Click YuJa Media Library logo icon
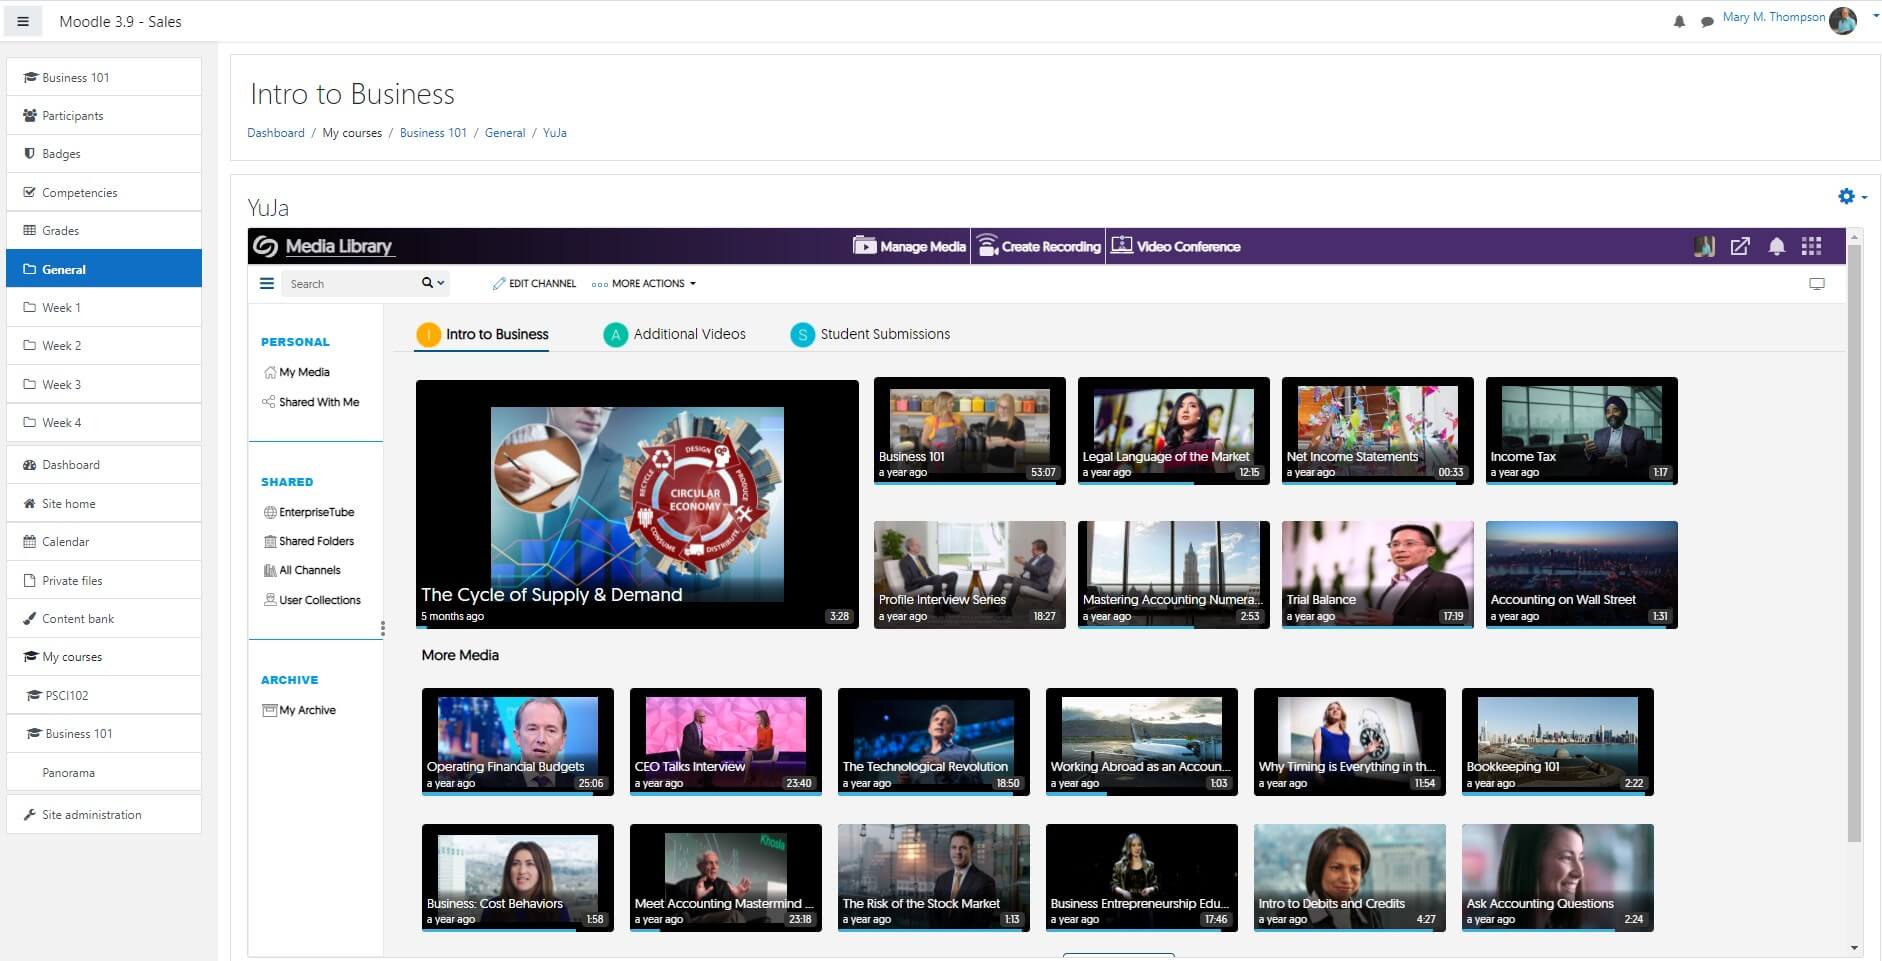 pos(264,246)
